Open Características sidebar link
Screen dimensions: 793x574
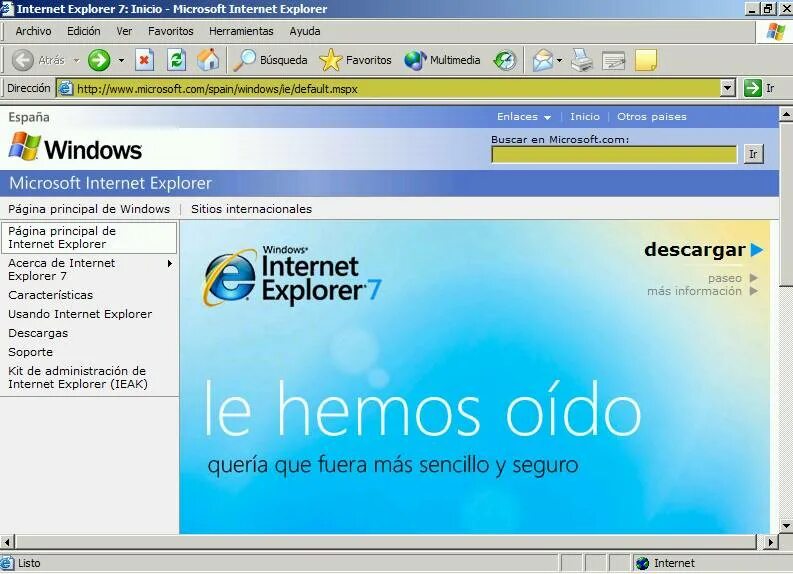[51, 295]
